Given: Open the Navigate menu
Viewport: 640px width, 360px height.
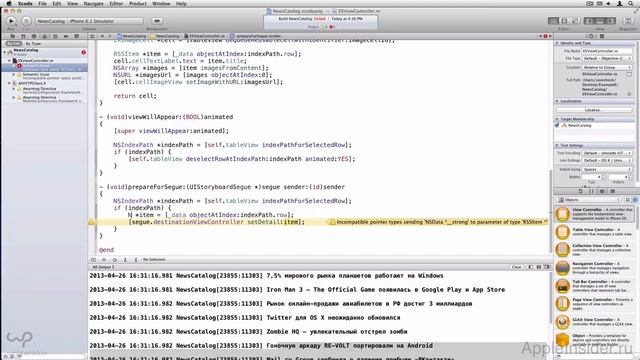Looking at the screenshot, I should coord(93,3).
